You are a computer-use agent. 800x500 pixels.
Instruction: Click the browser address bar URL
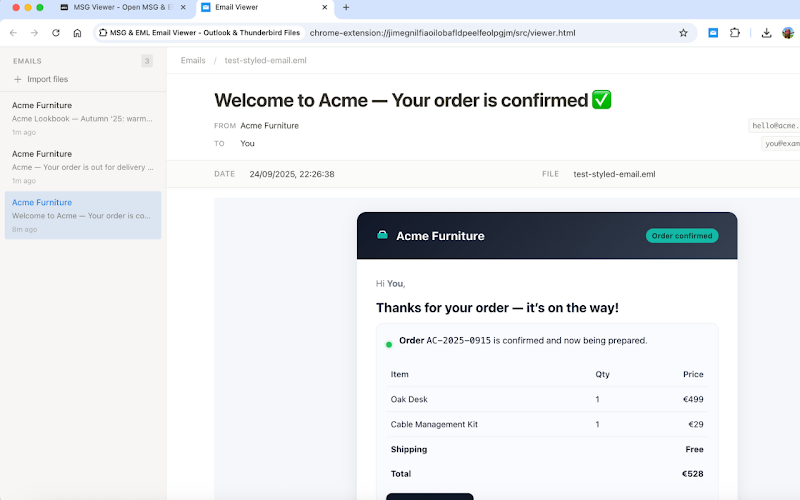click(x=442, y=32)
